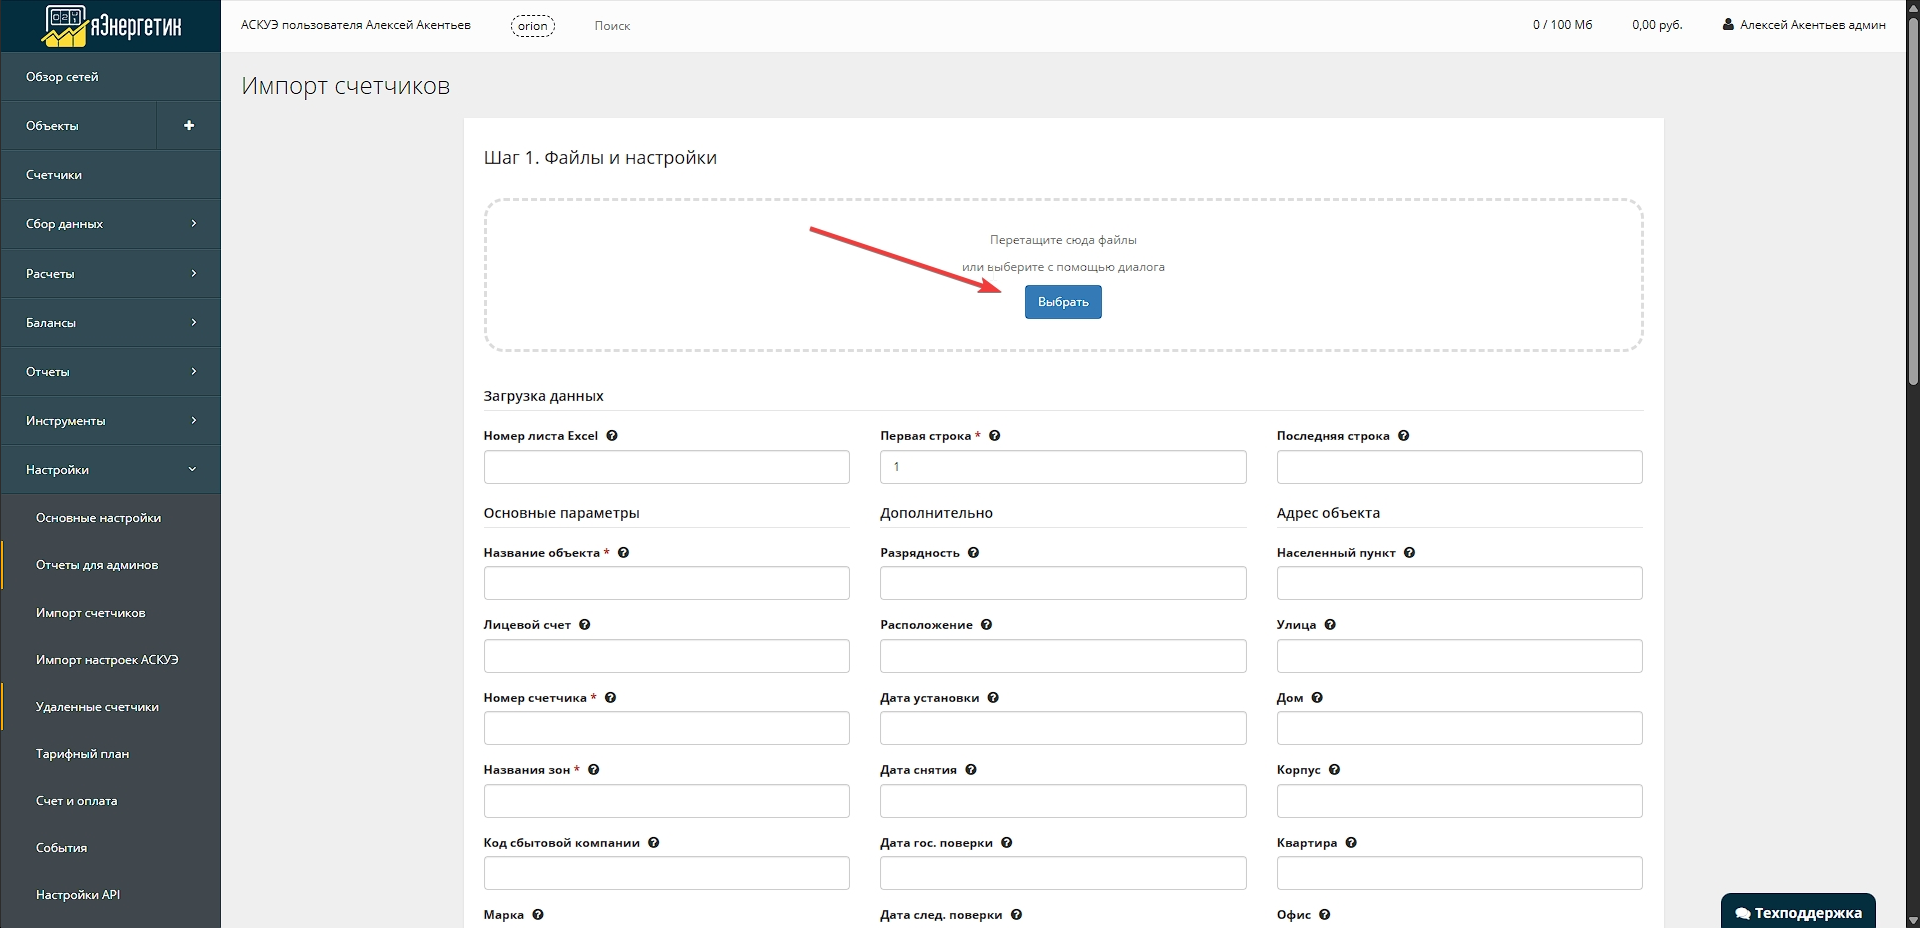
Task: Click user icon next to Алексей Акентьев
Action: (1728, 25)
